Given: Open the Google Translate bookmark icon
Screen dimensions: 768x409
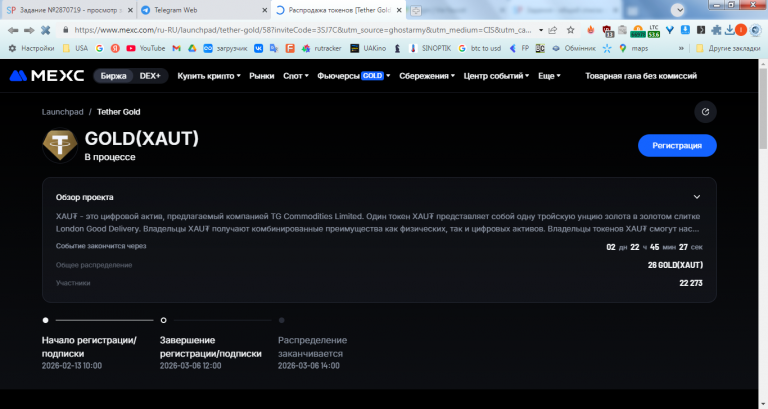Looking at the screenshot, I should [274, 48].
